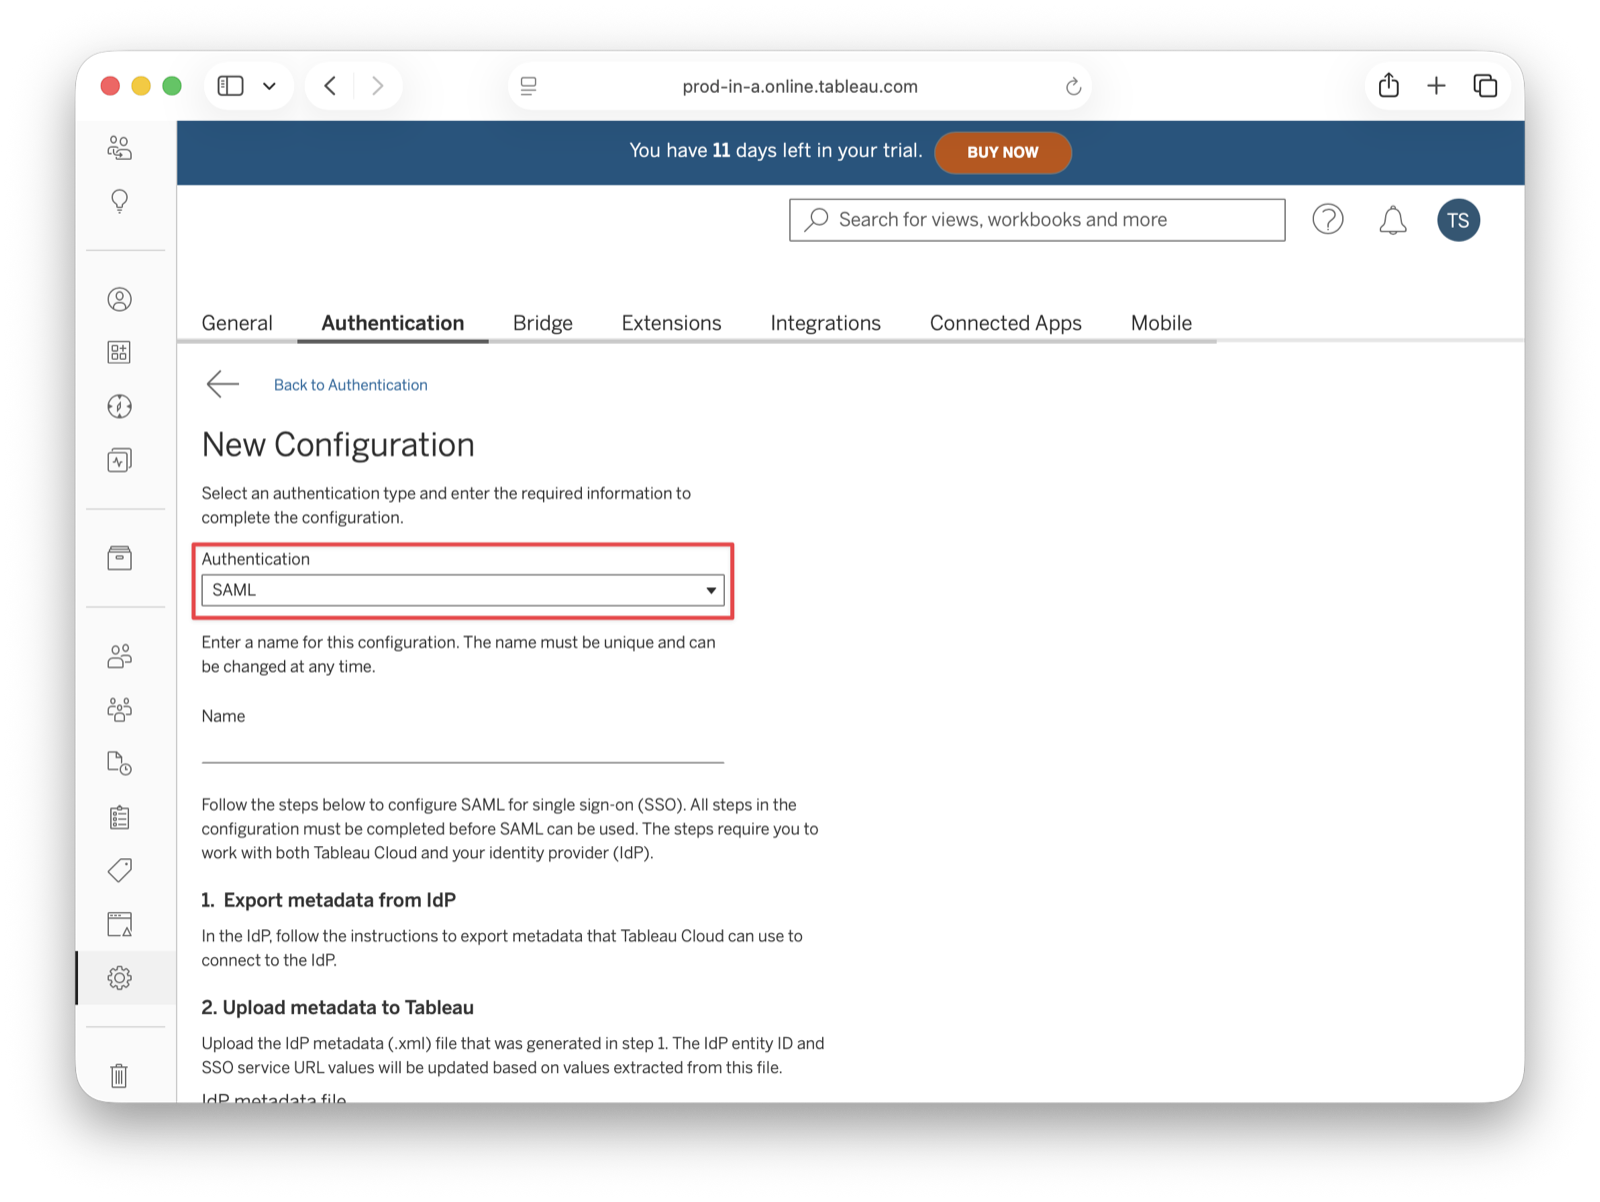This screenshot has height=1202, width=1600.
Task: Click the BUY NOW button
Action: click(x=1003, y=152)
